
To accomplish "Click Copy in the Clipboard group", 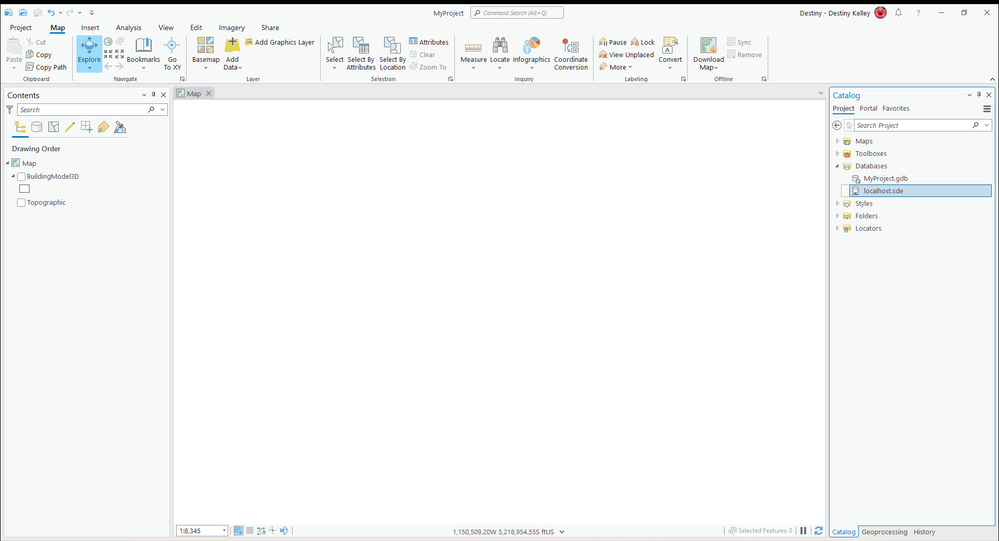I will coord(39,55).
